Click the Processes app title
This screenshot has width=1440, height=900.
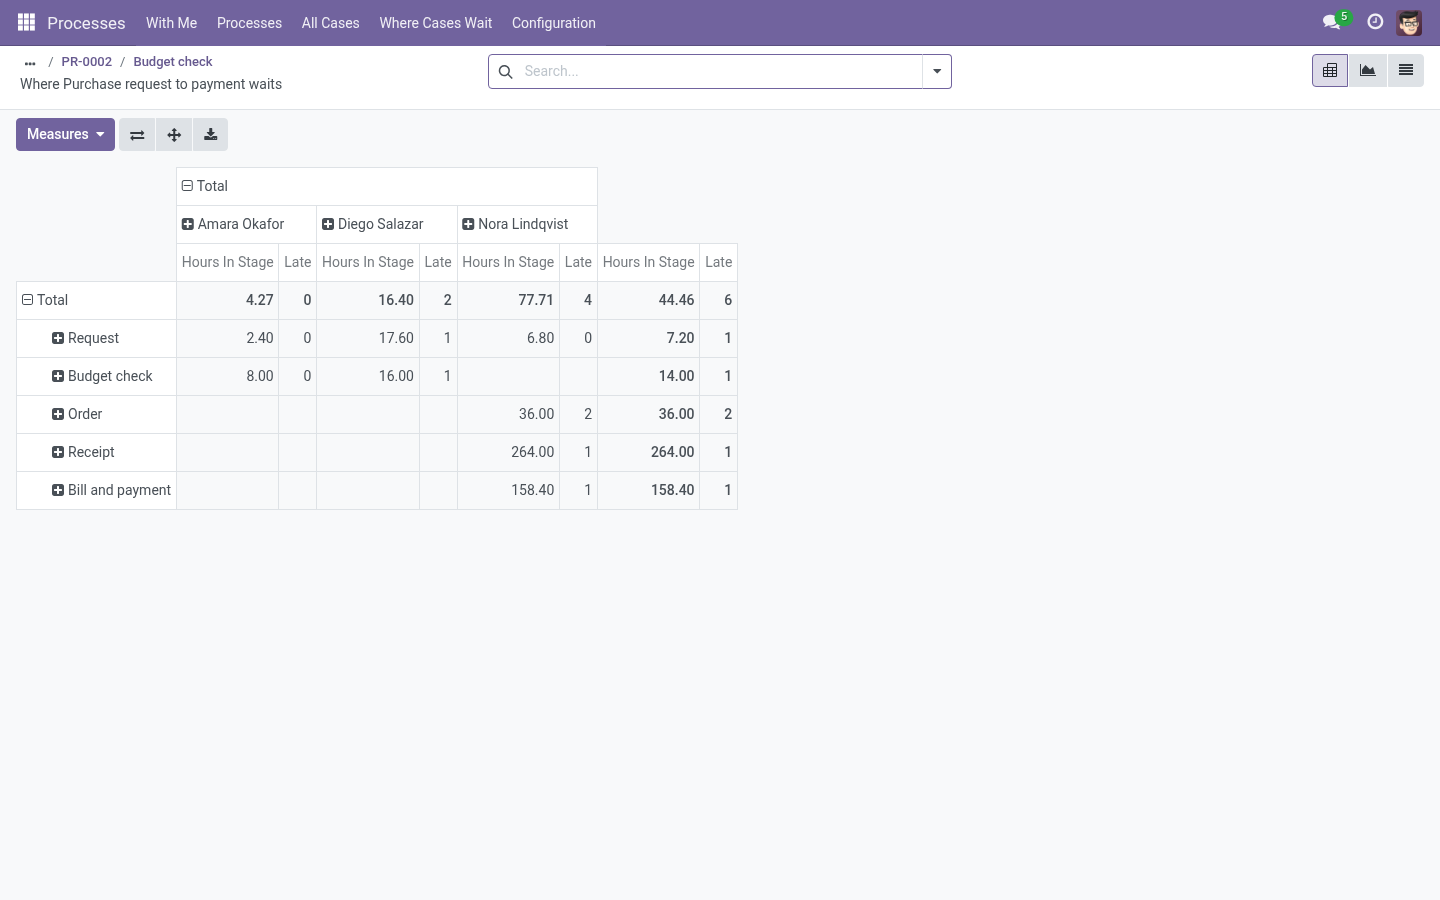[x=86, y=23]
